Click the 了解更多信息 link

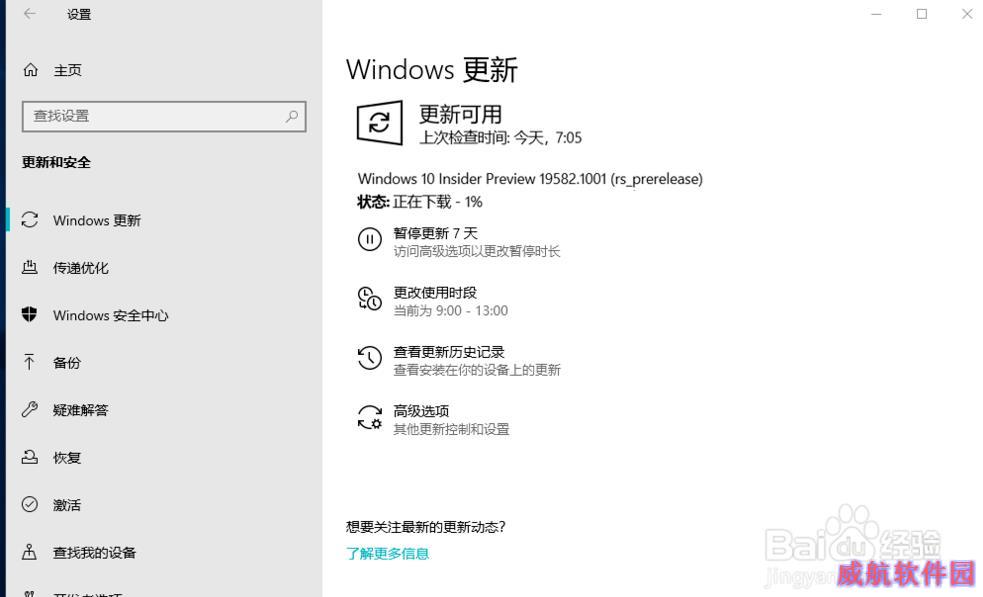coord(387,553)
